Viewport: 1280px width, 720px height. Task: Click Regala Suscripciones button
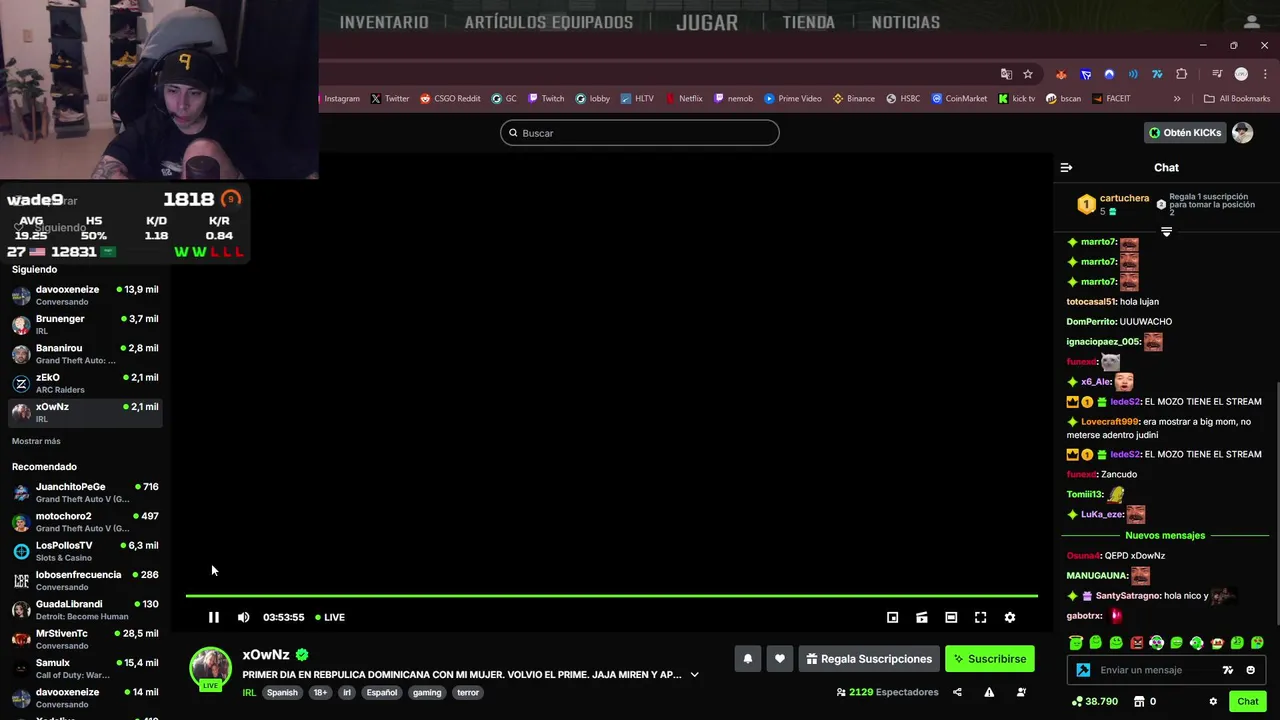coord(868,659)
